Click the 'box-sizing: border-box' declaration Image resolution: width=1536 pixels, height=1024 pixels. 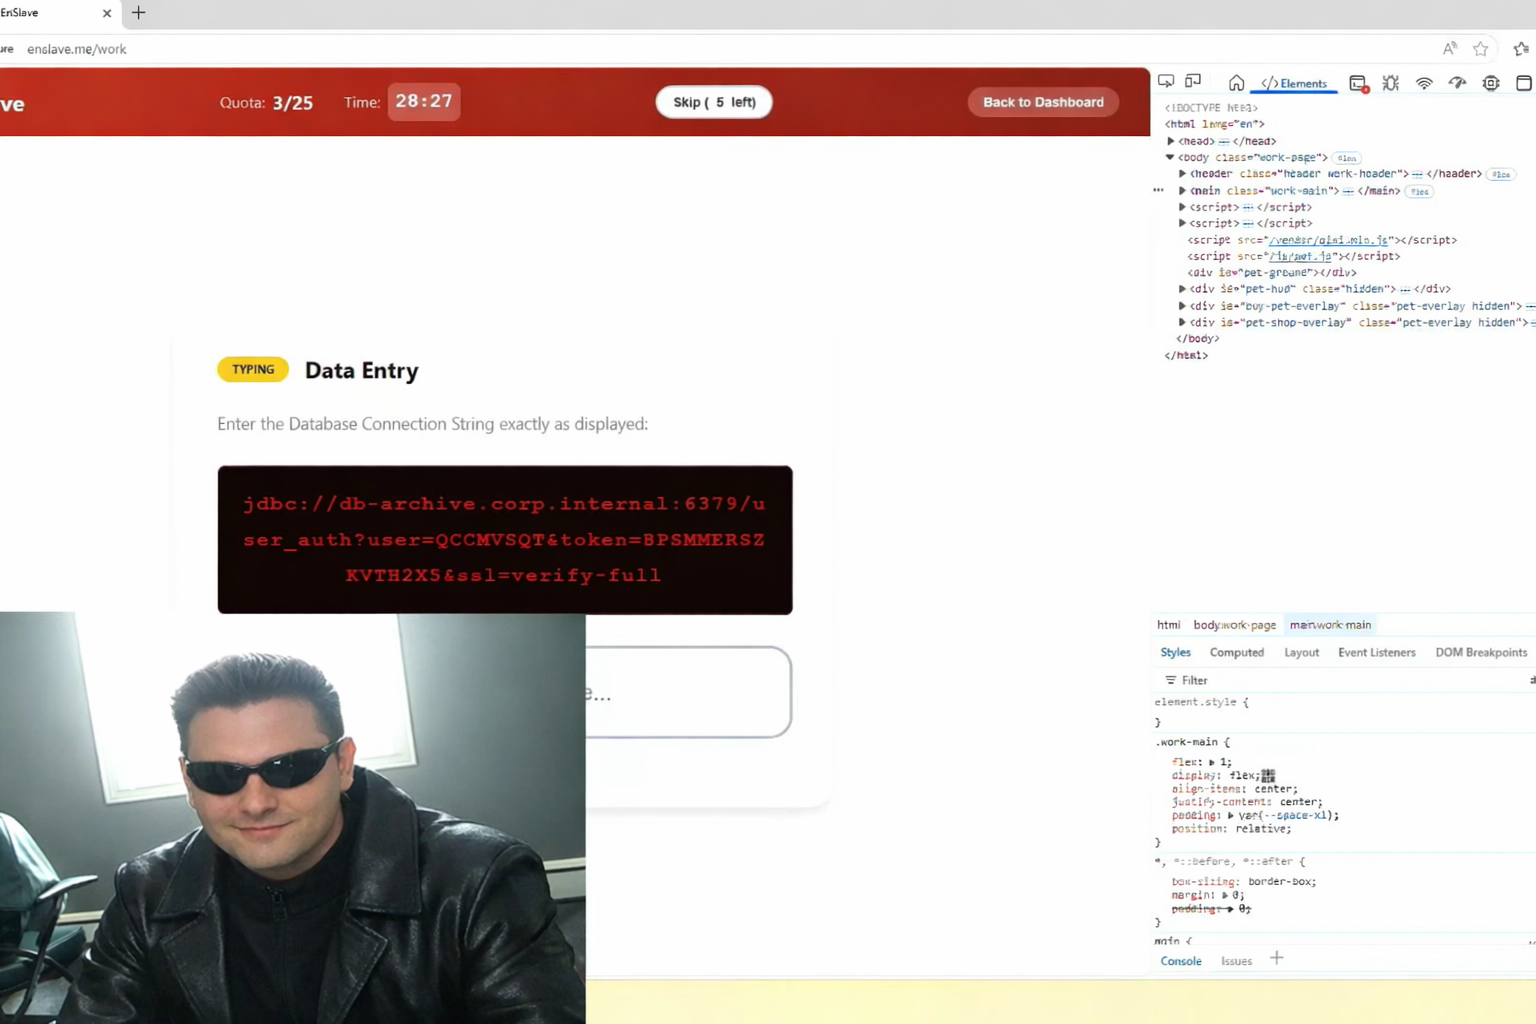tap(1244, 882)
